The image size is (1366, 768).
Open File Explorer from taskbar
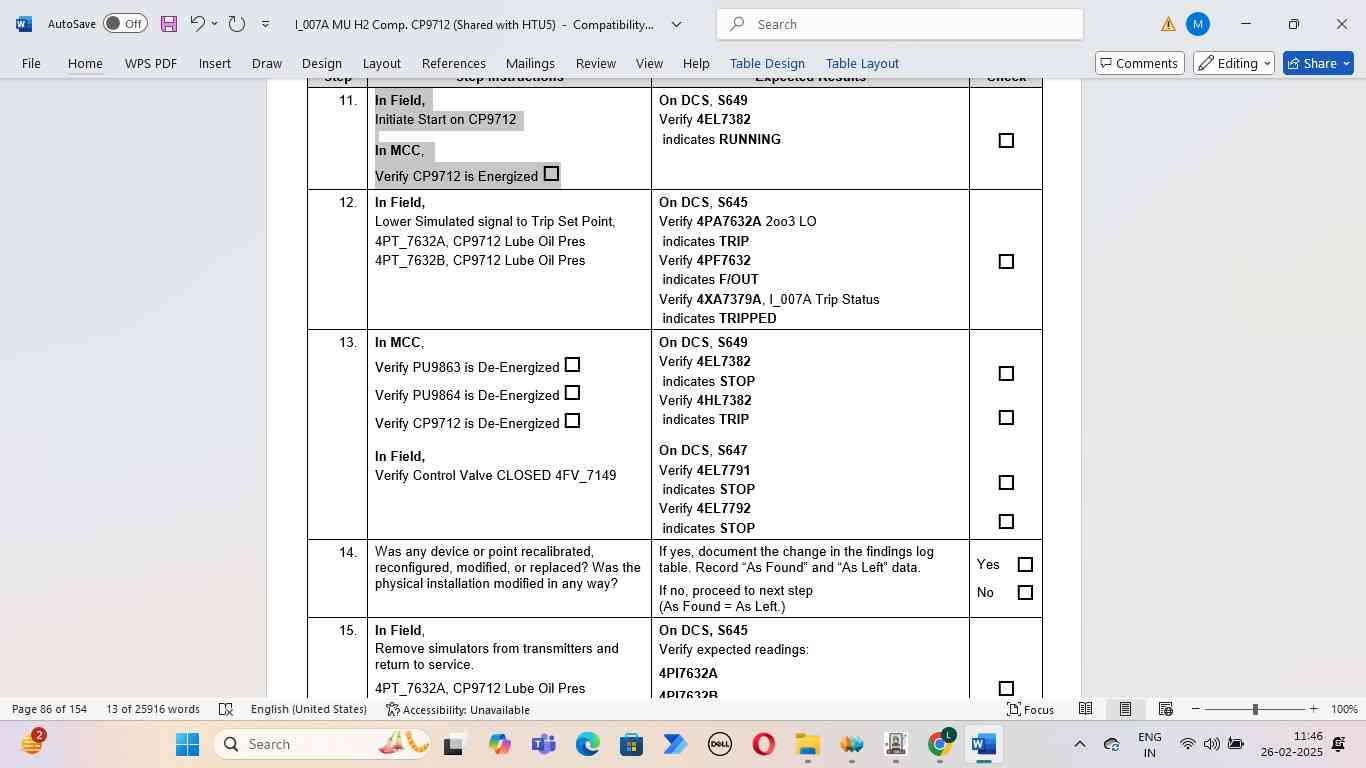tap(808, 744)
